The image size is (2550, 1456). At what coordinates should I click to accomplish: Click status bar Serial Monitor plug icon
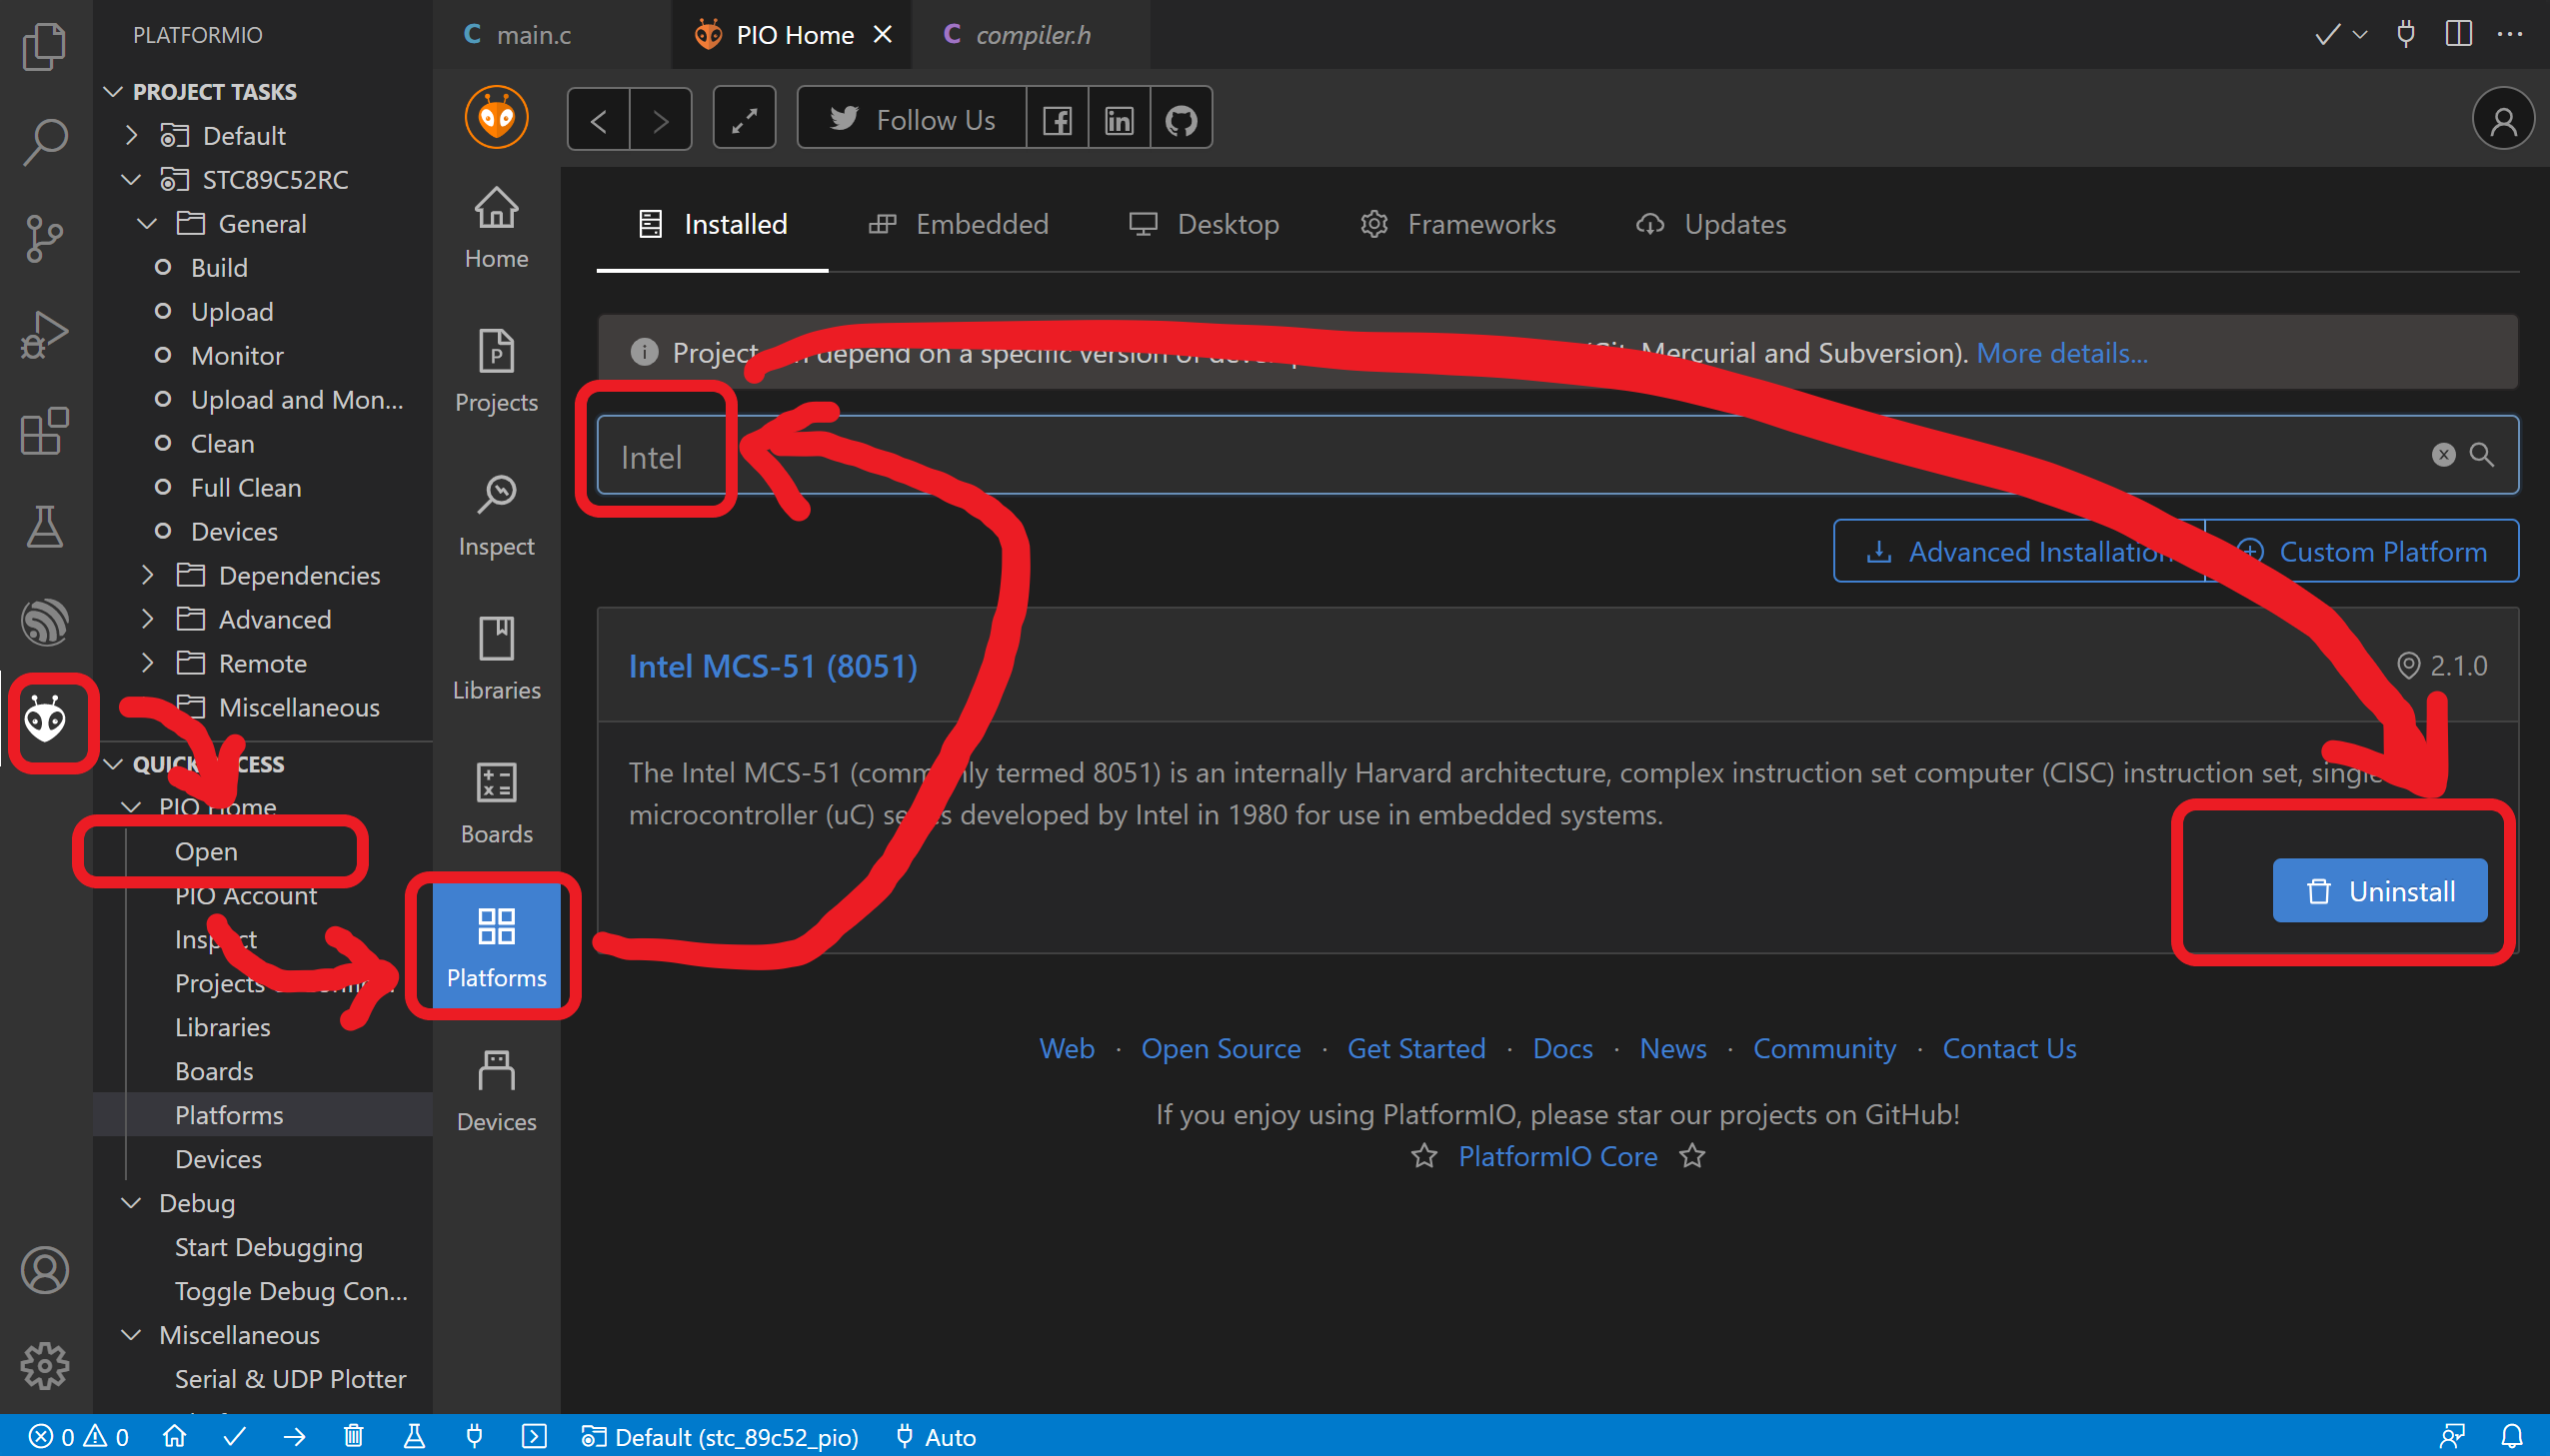coord(474,1437)
